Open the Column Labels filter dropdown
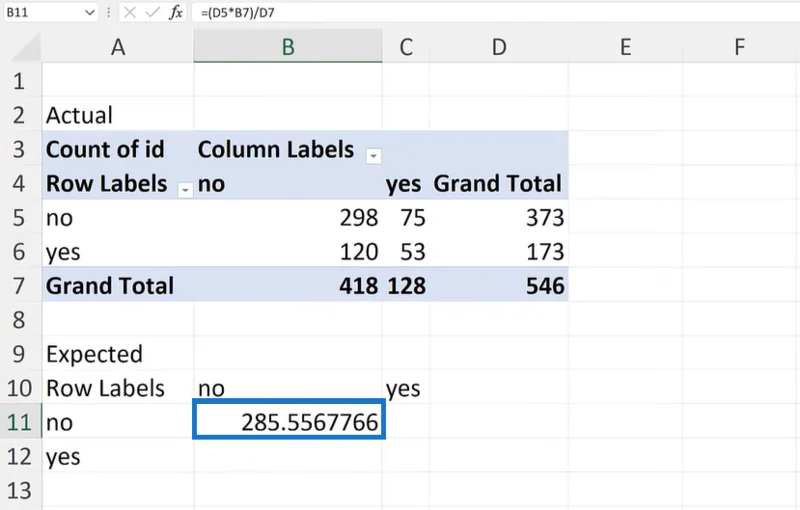The width and height of the screenshot is (800, 510). 373,156
